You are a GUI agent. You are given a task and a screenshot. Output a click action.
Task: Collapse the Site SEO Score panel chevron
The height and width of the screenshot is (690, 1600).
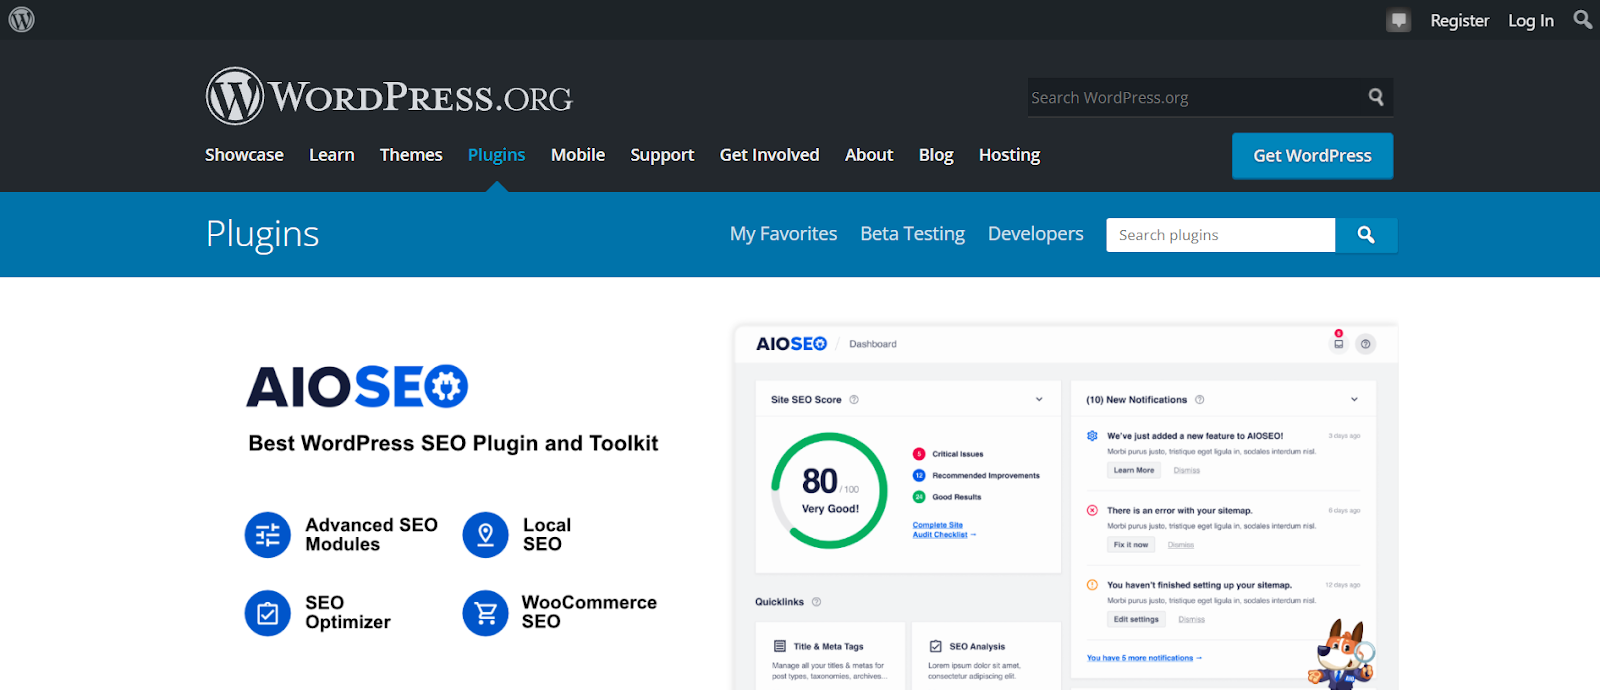[1039, 400]
